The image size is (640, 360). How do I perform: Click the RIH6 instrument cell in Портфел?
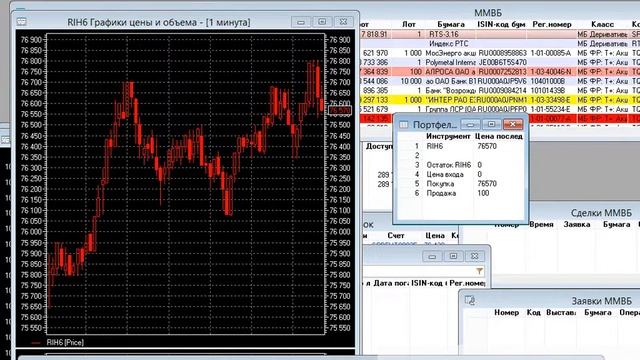coord(435,146)
